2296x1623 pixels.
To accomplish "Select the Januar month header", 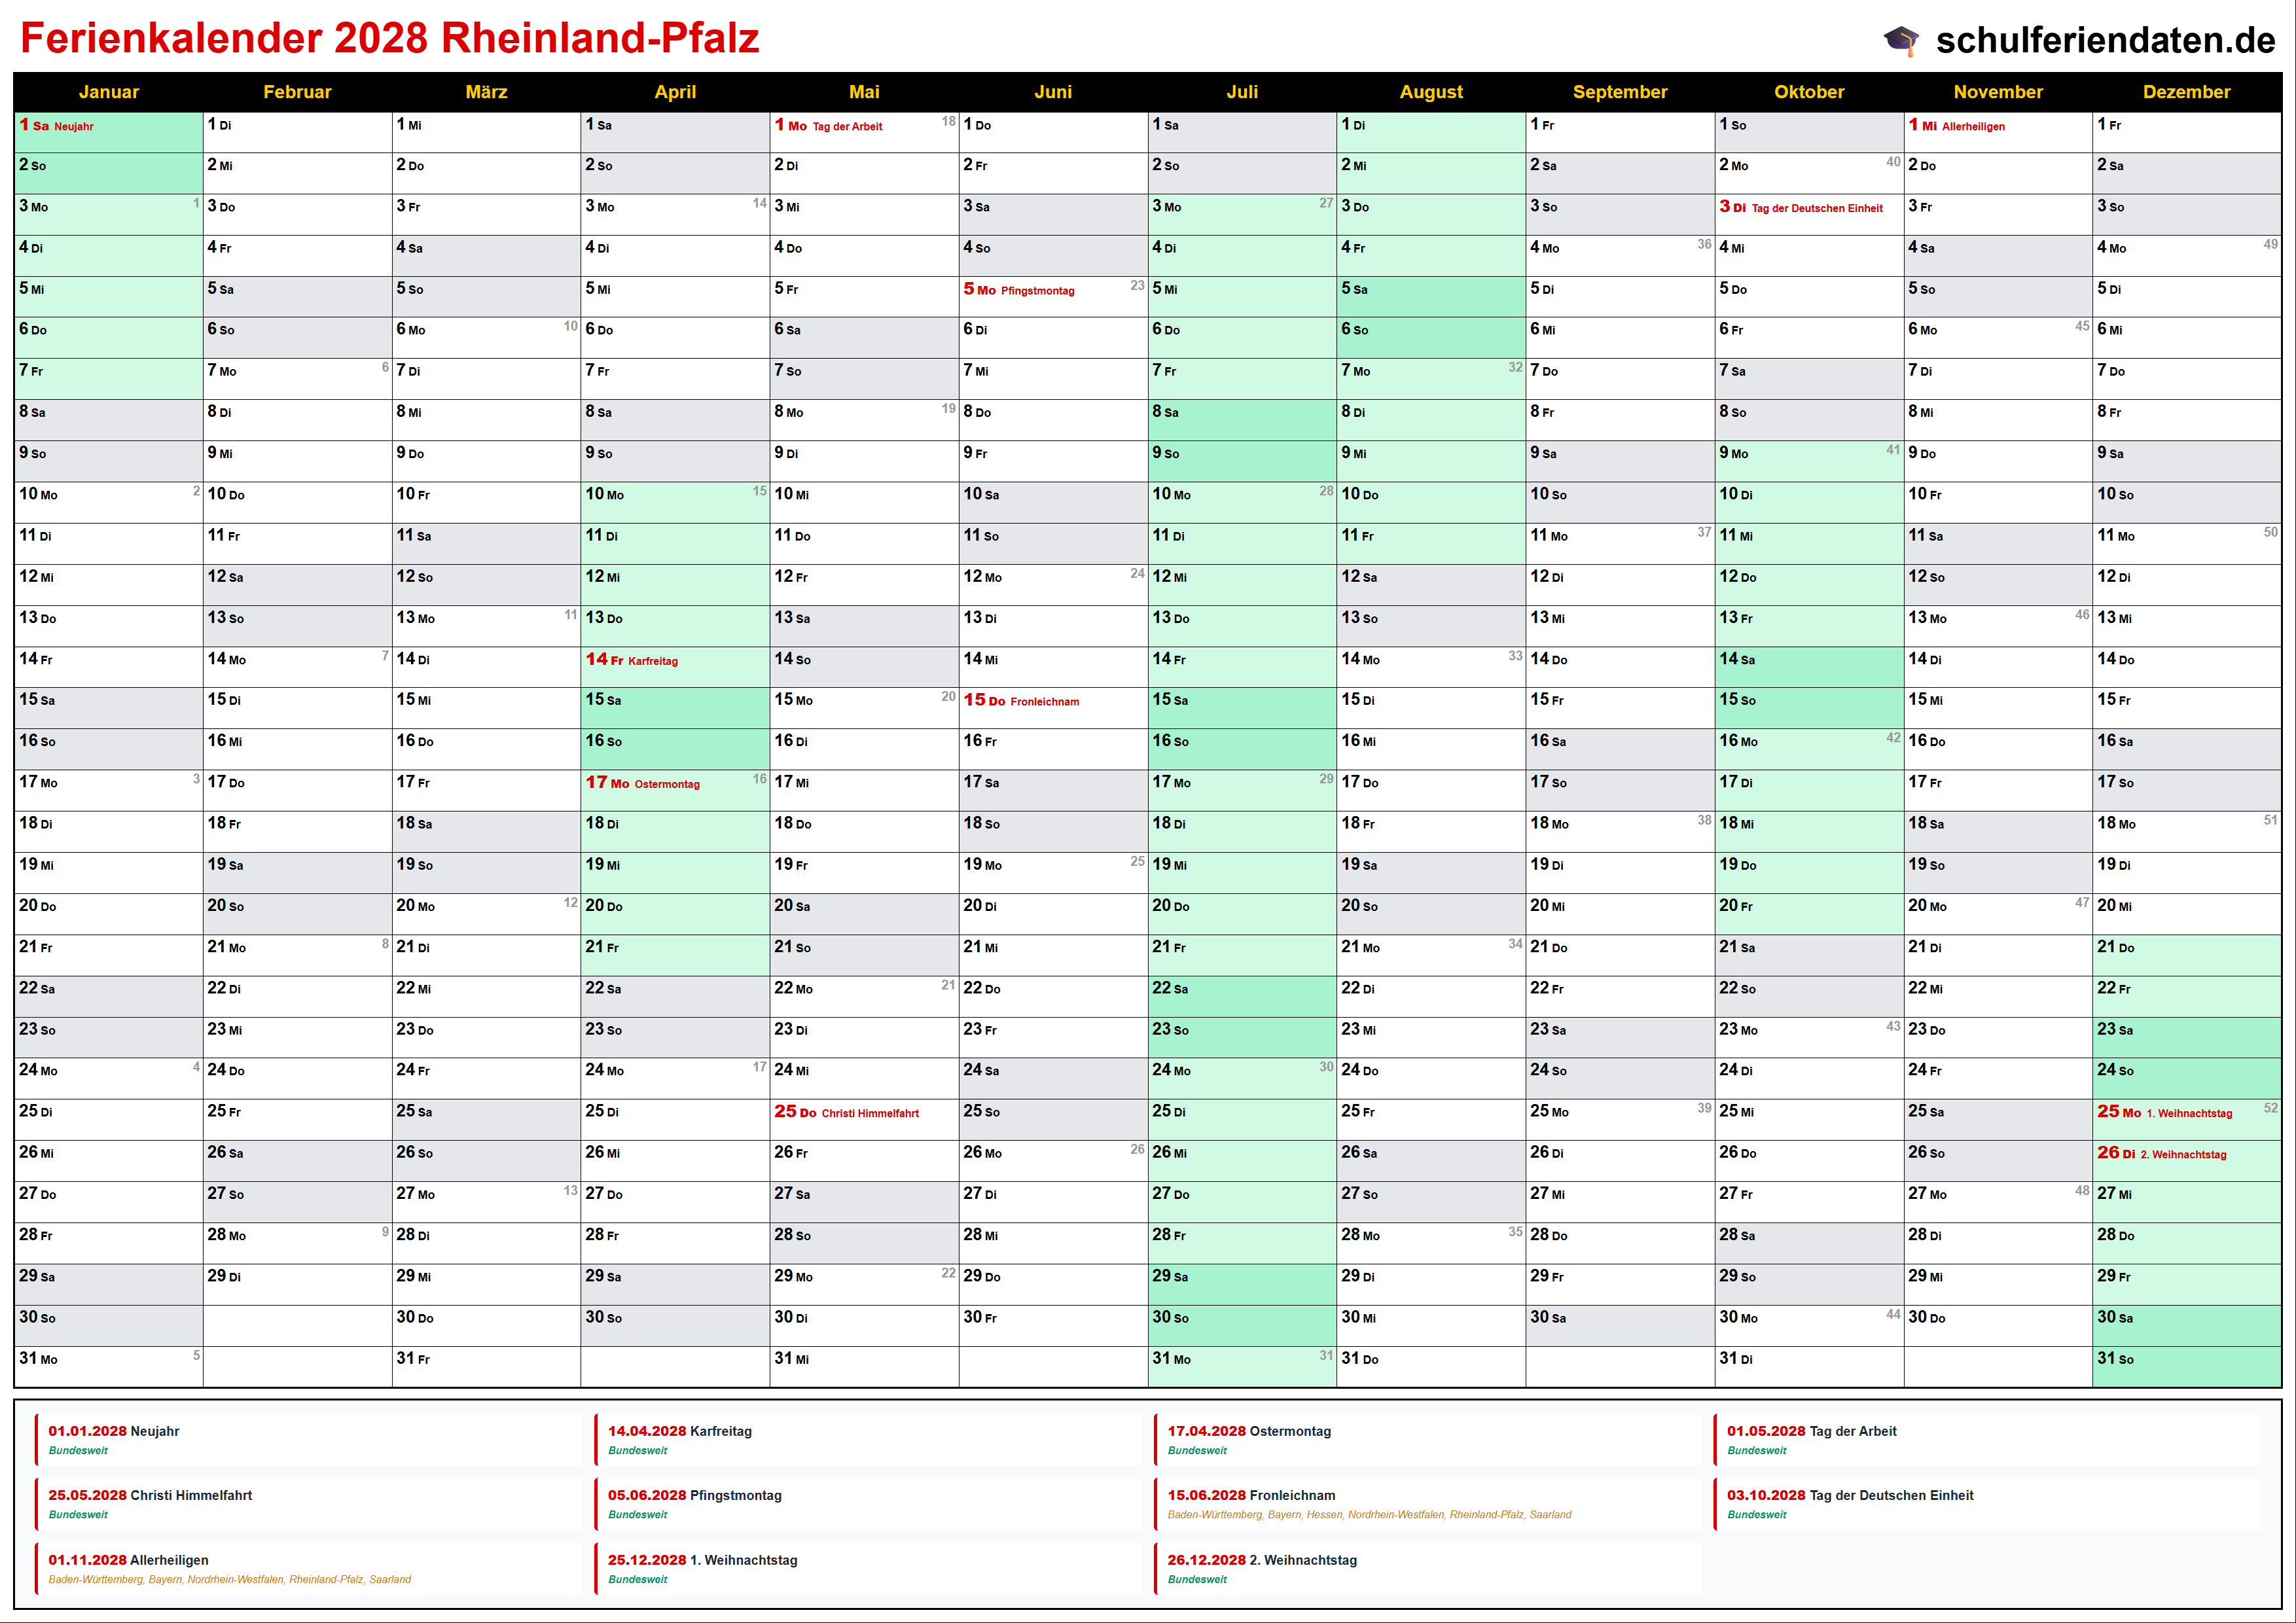I will [108, 92].
